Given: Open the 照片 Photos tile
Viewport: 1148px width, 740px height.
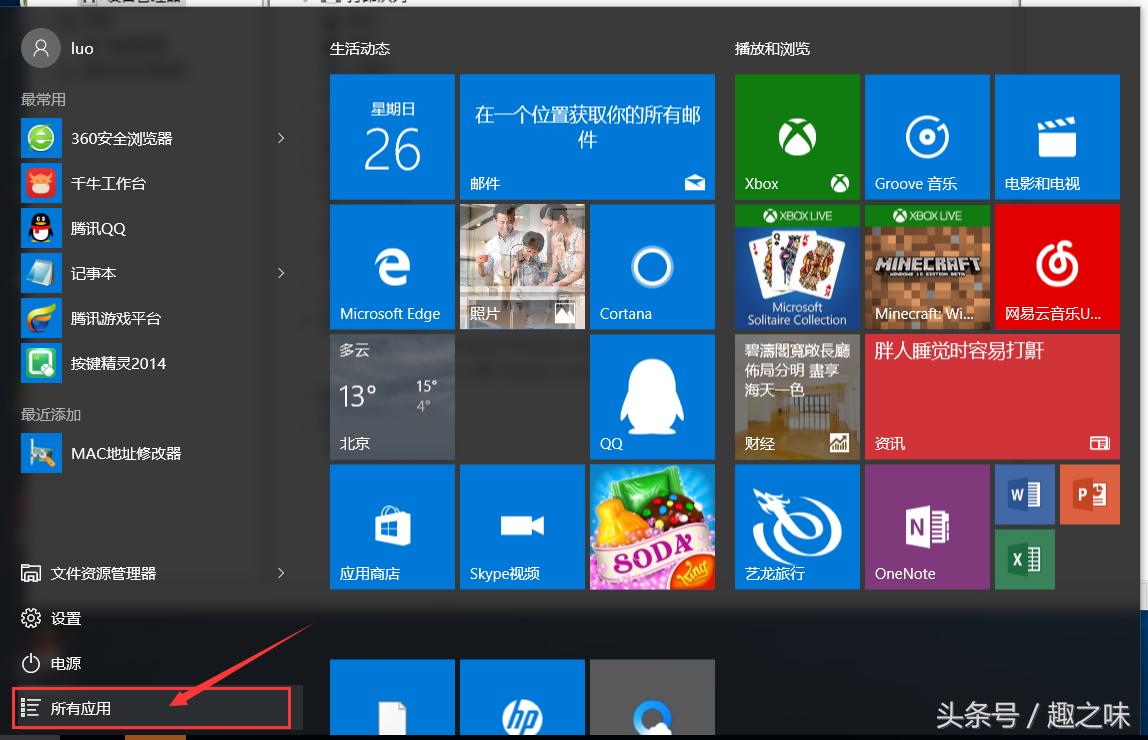Looking at the screenshot, I should click(522, 266).
